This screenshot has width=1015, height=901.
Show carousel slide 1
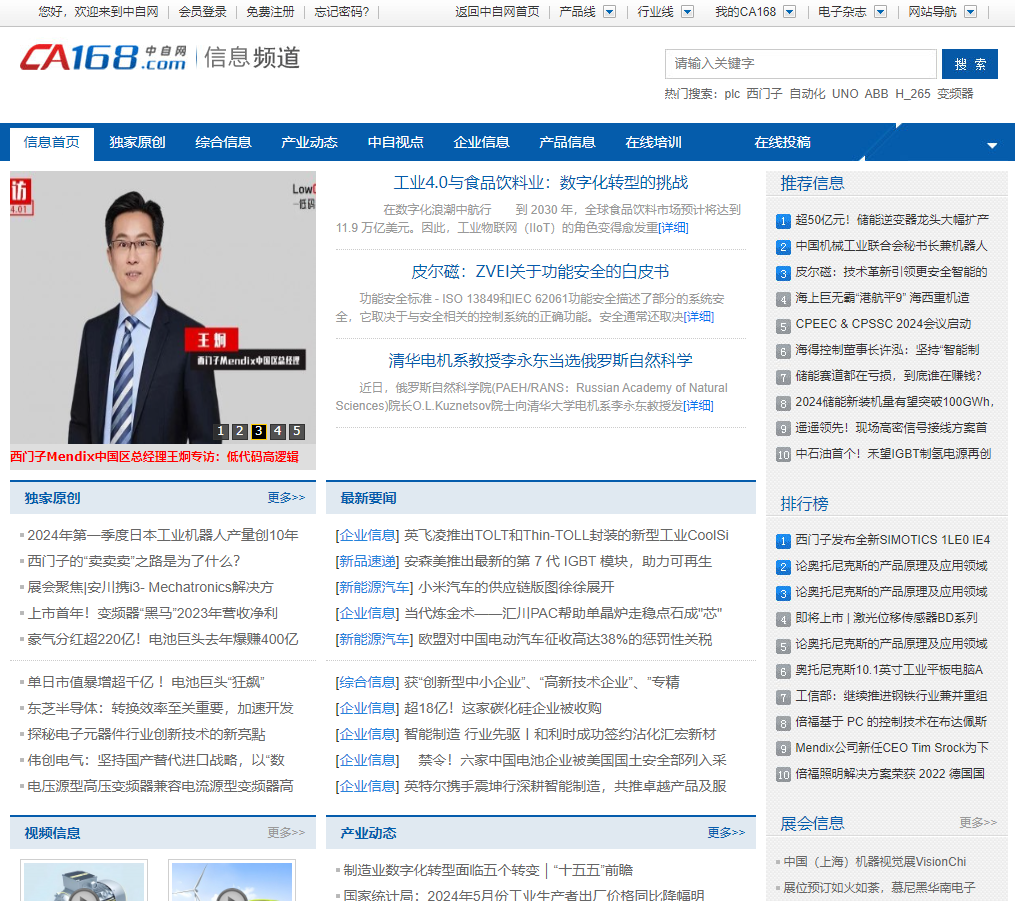221,431
